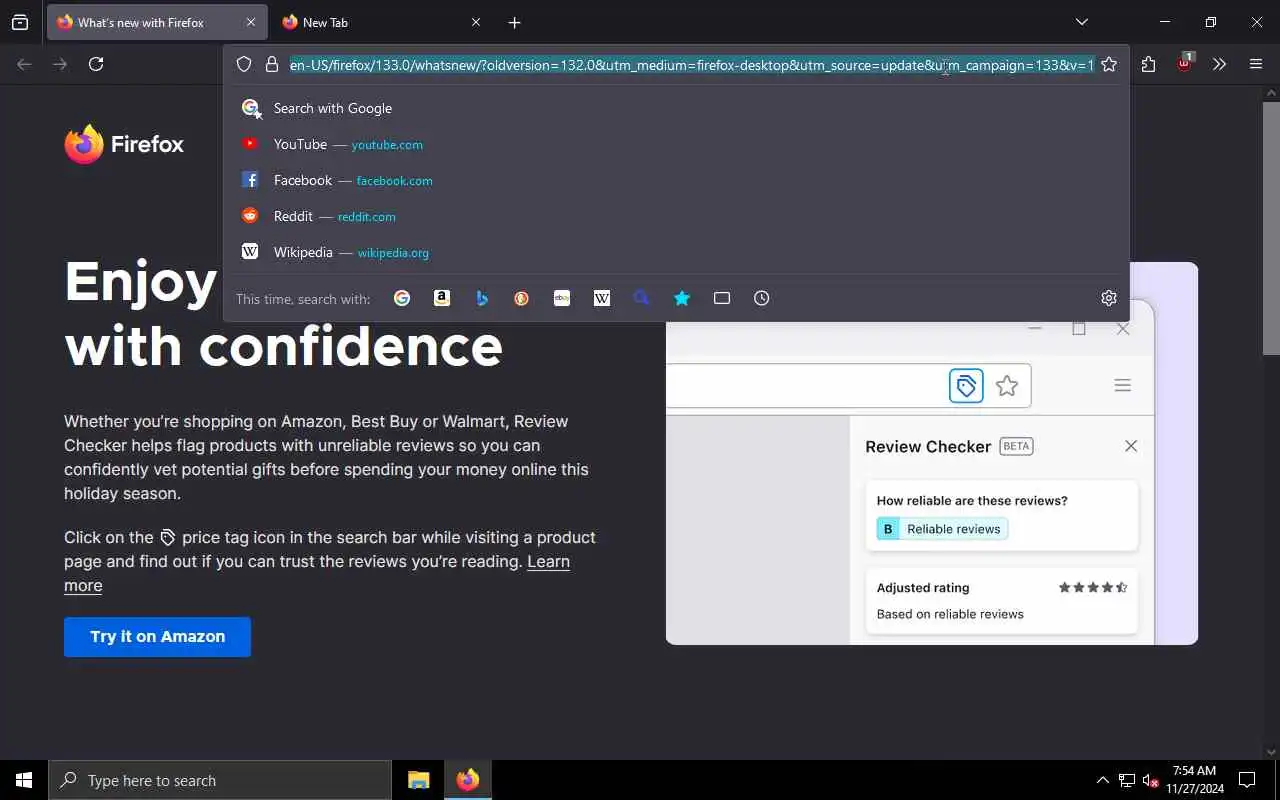Open the Extensions puzzle icon

click(1148, 64)
